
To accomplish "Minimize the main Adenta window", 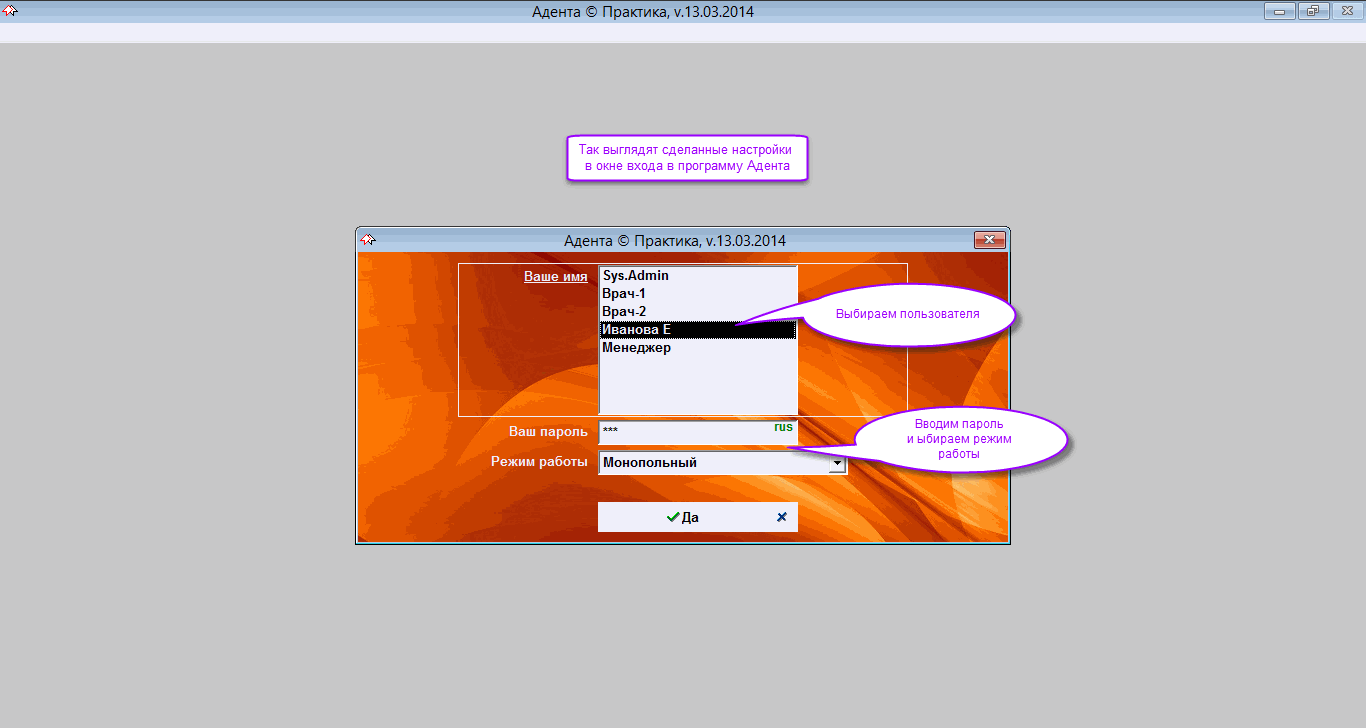I will [x=1278, y=12].
